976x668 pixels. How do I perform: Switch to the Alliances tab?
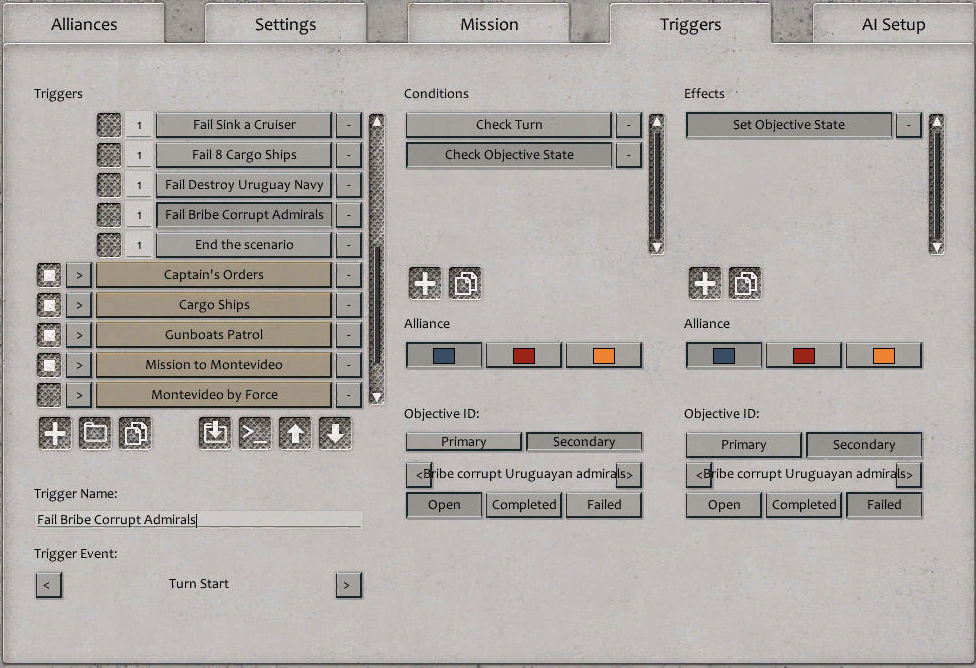tap(84, 24)
